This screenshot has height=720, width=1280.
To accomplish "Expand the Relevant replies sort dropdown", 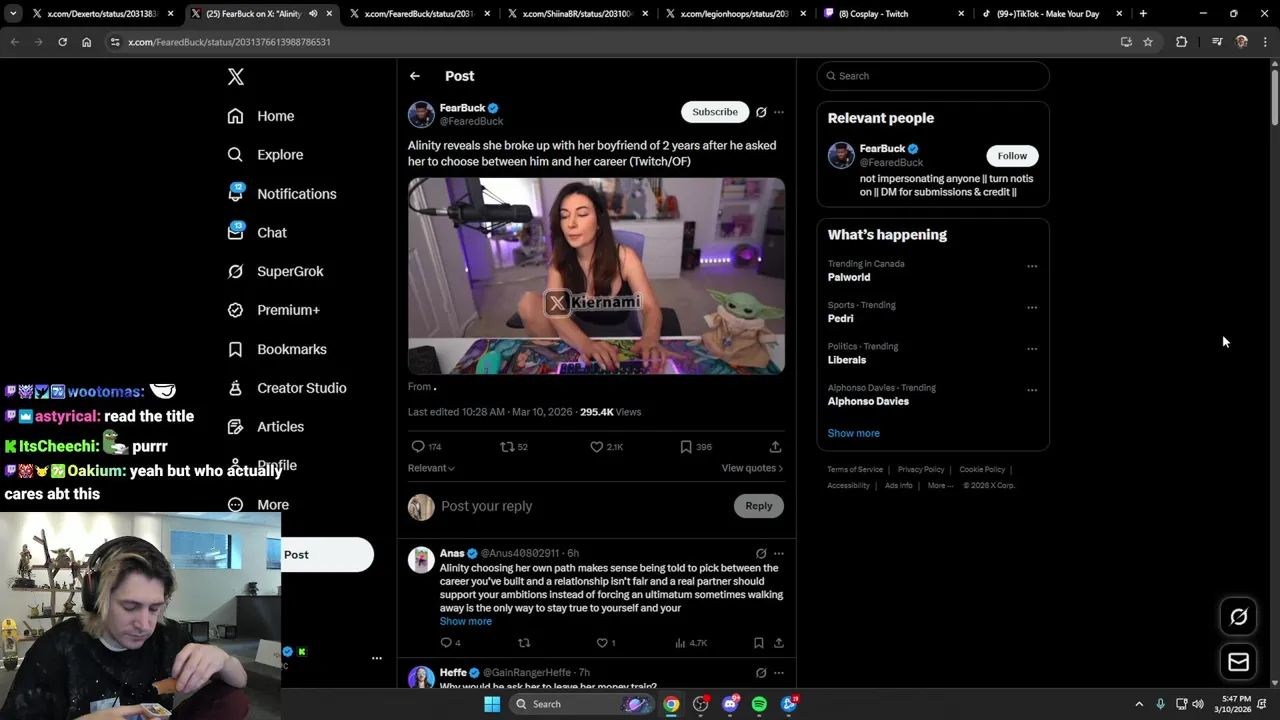I will [x=431, y=468].
